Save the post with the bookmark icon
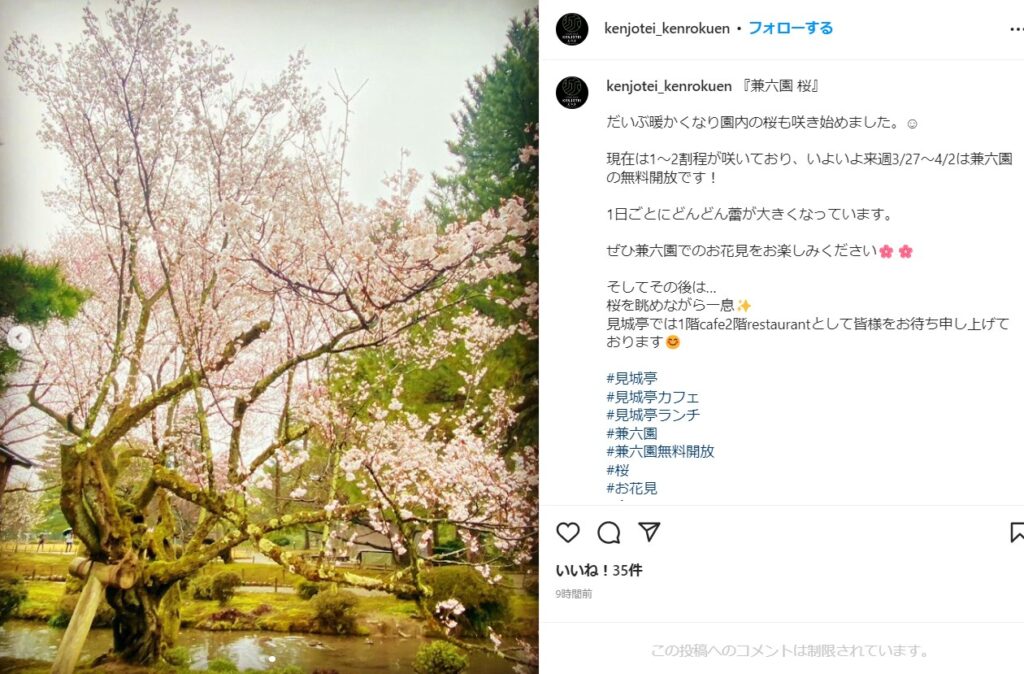The width and height of the screenshot is (1024, 674). coord(1017,532)
